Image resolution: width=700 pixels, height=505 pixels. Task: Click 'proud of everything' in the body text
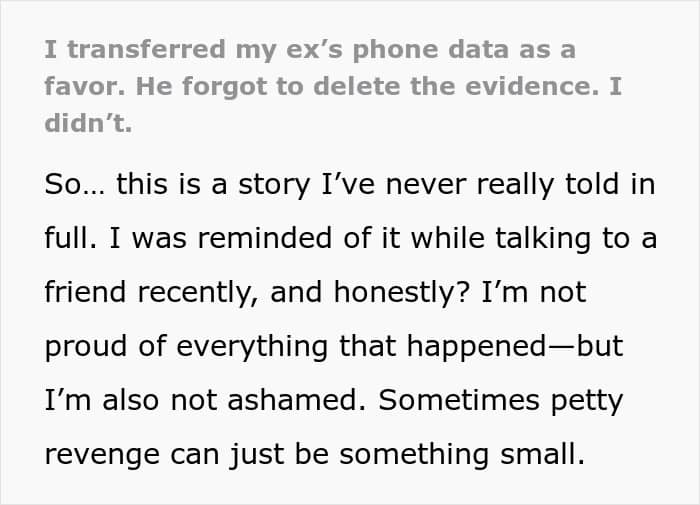[x=186, y=347]
